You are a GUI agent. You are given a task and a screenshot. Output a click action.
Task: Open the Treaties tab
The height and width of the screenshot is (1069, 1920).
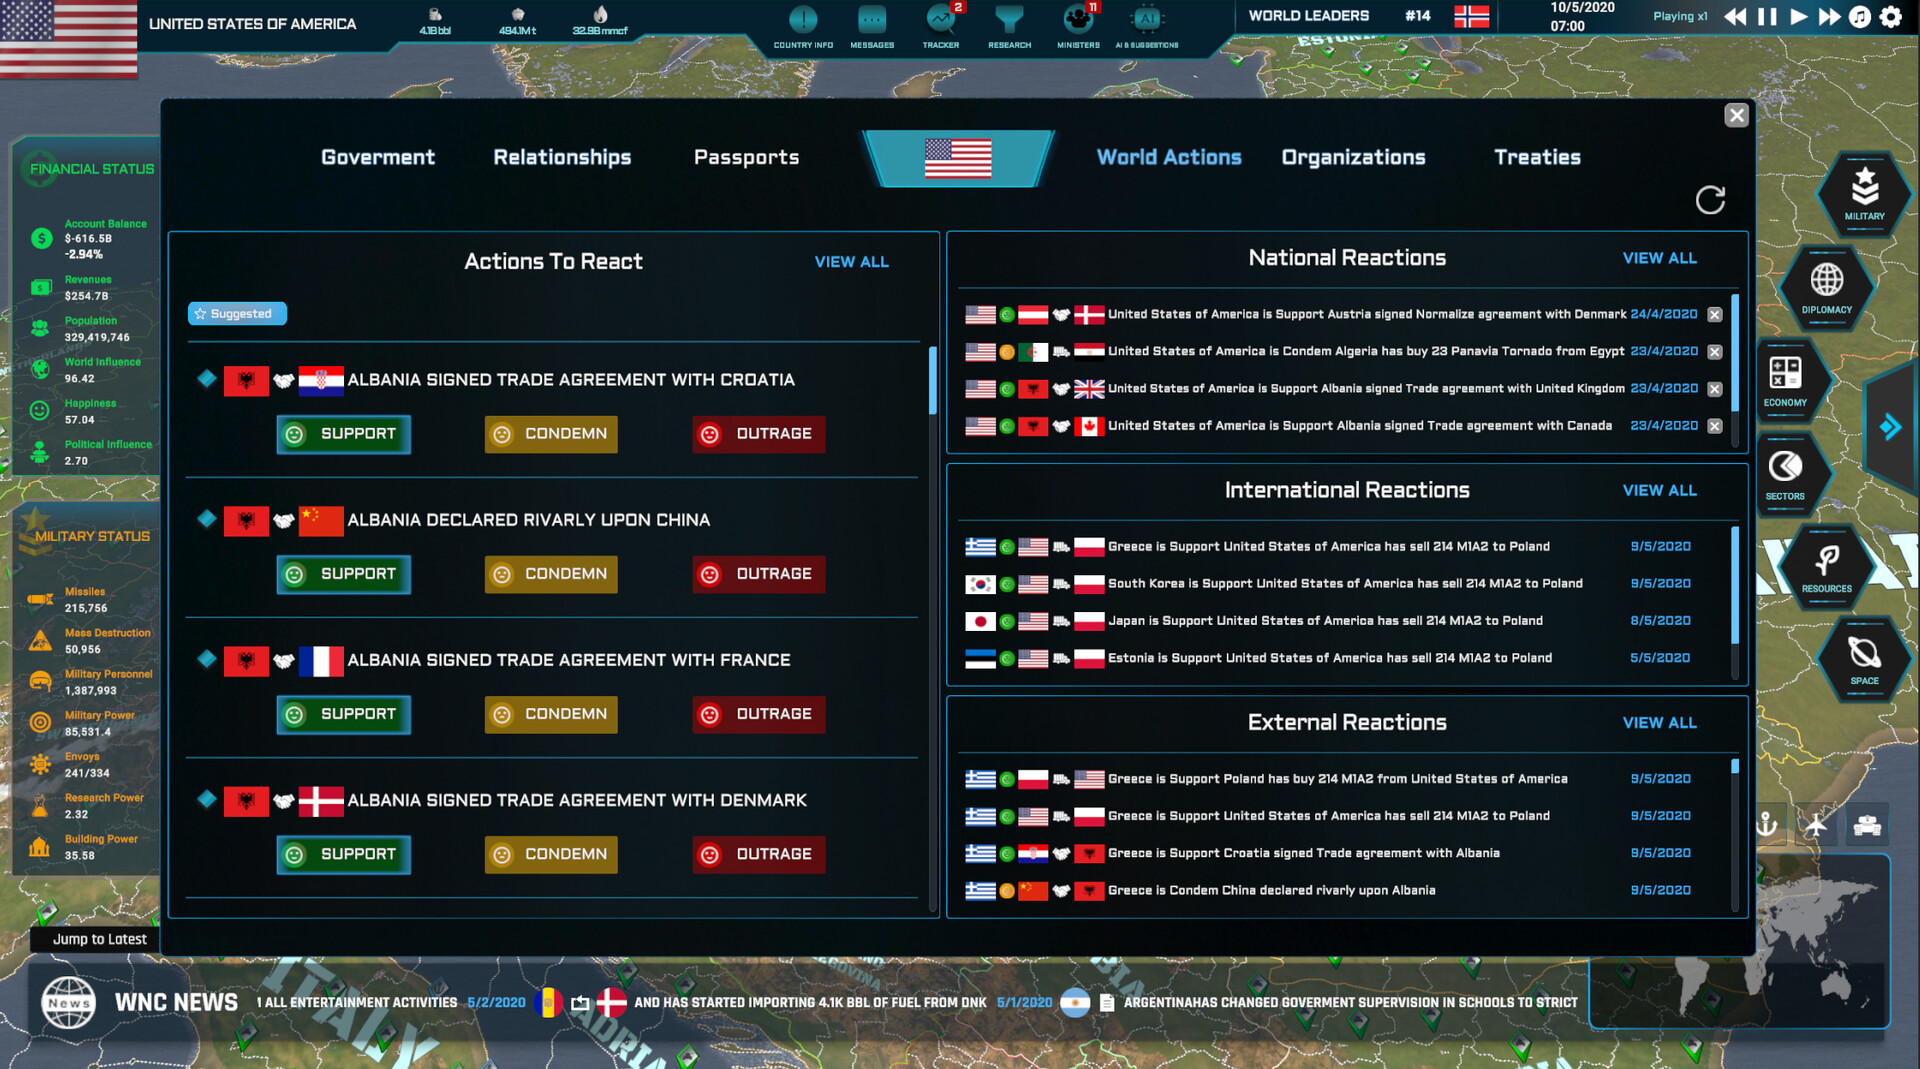1537,157
